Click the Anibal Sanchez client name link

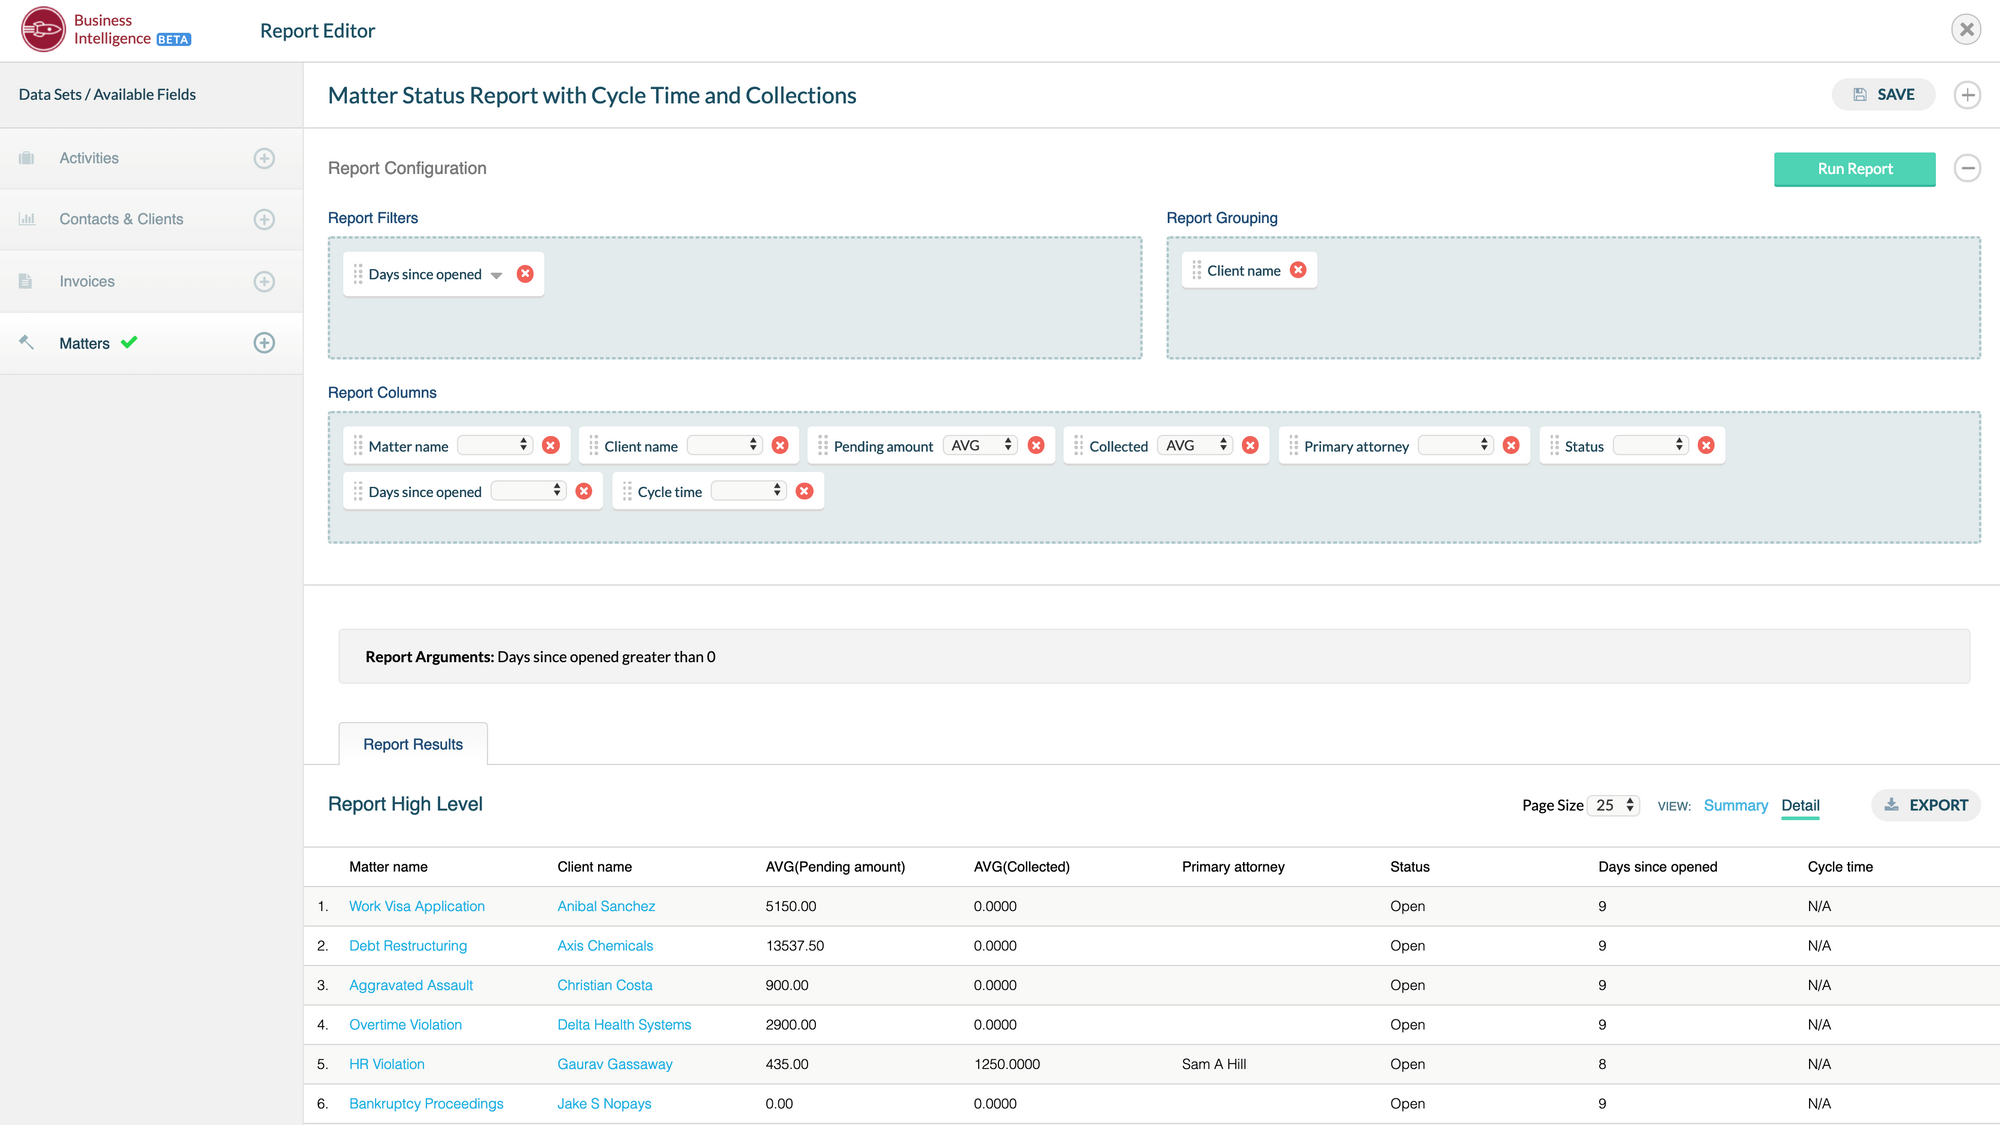pyautogui.click(x=604, y=905)
